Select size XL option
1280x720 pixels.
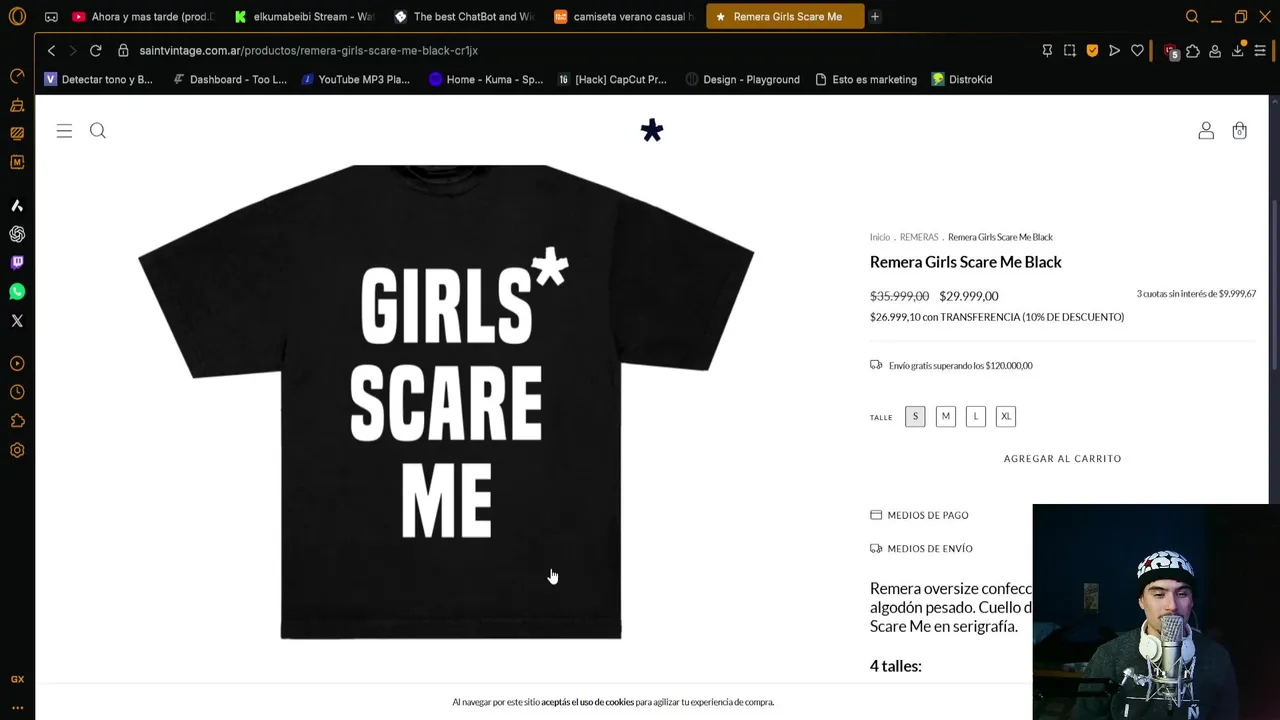(x=1006, y=416)
